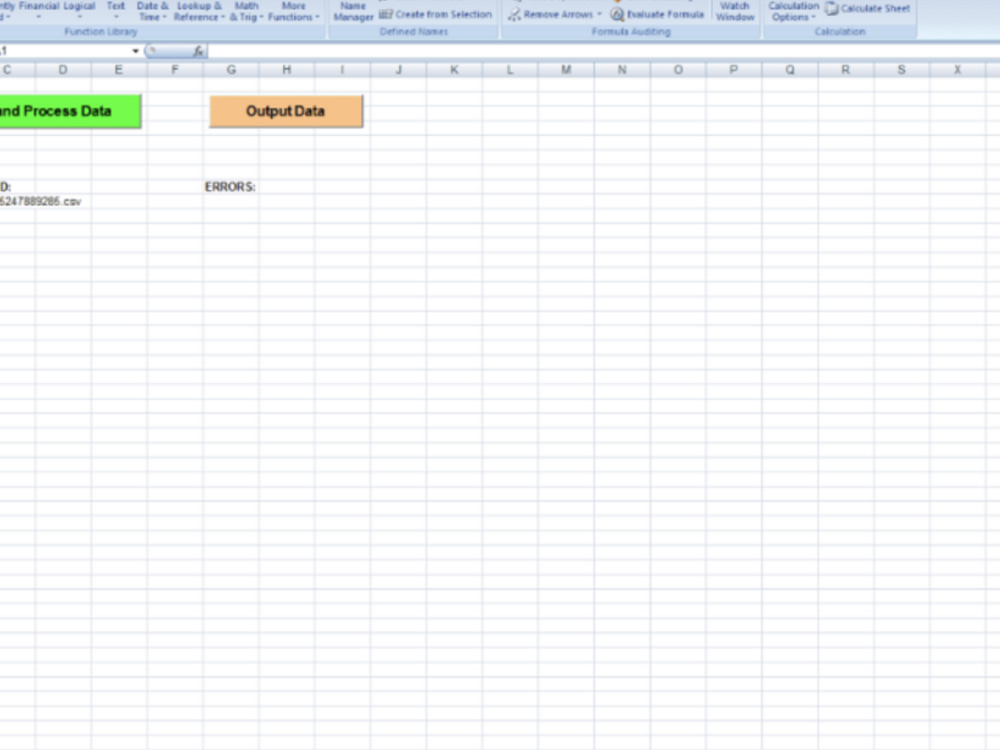Click the orange Output Data button

[x=286, y=111]
